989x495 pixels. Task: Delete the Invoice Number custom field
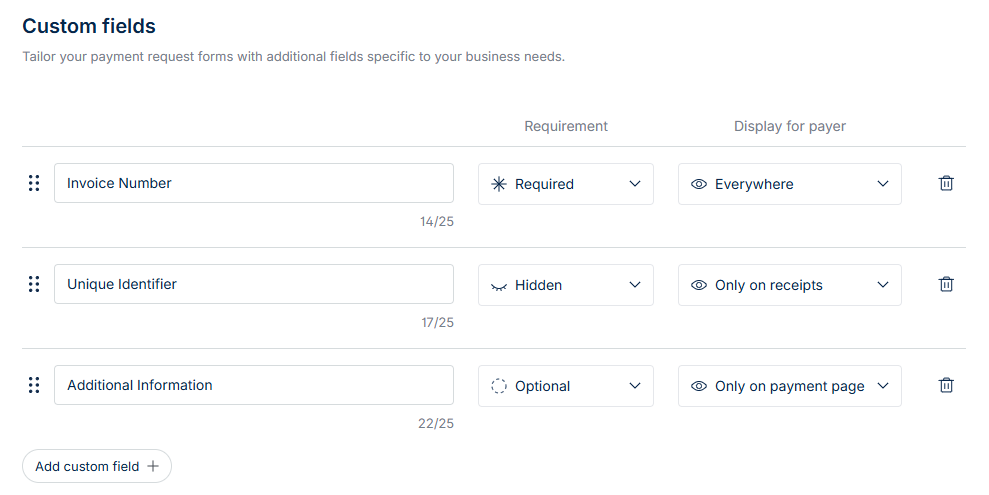click(x=946, y=184)
